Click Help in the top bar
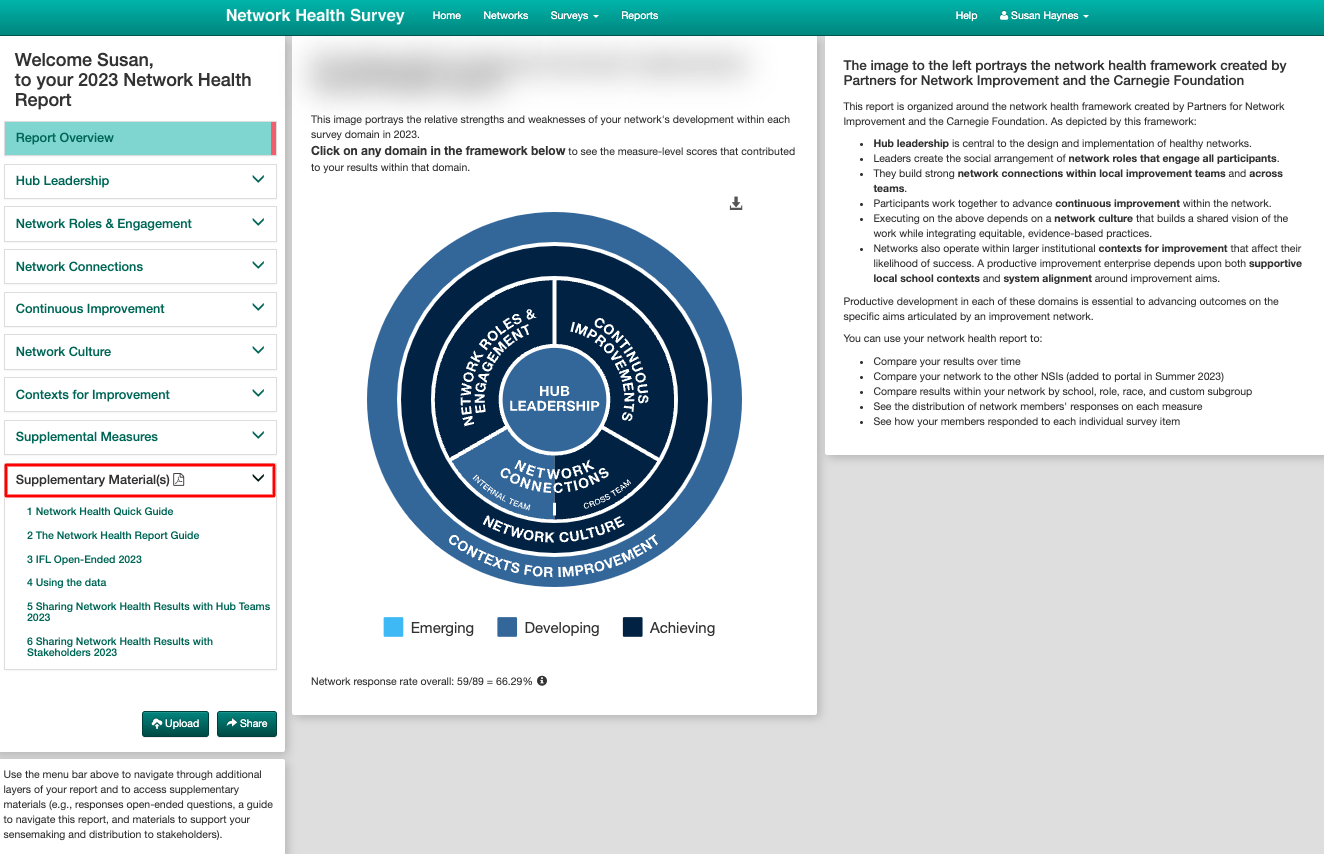Screen dimensions: 1324x854 (x=966, y=16)
